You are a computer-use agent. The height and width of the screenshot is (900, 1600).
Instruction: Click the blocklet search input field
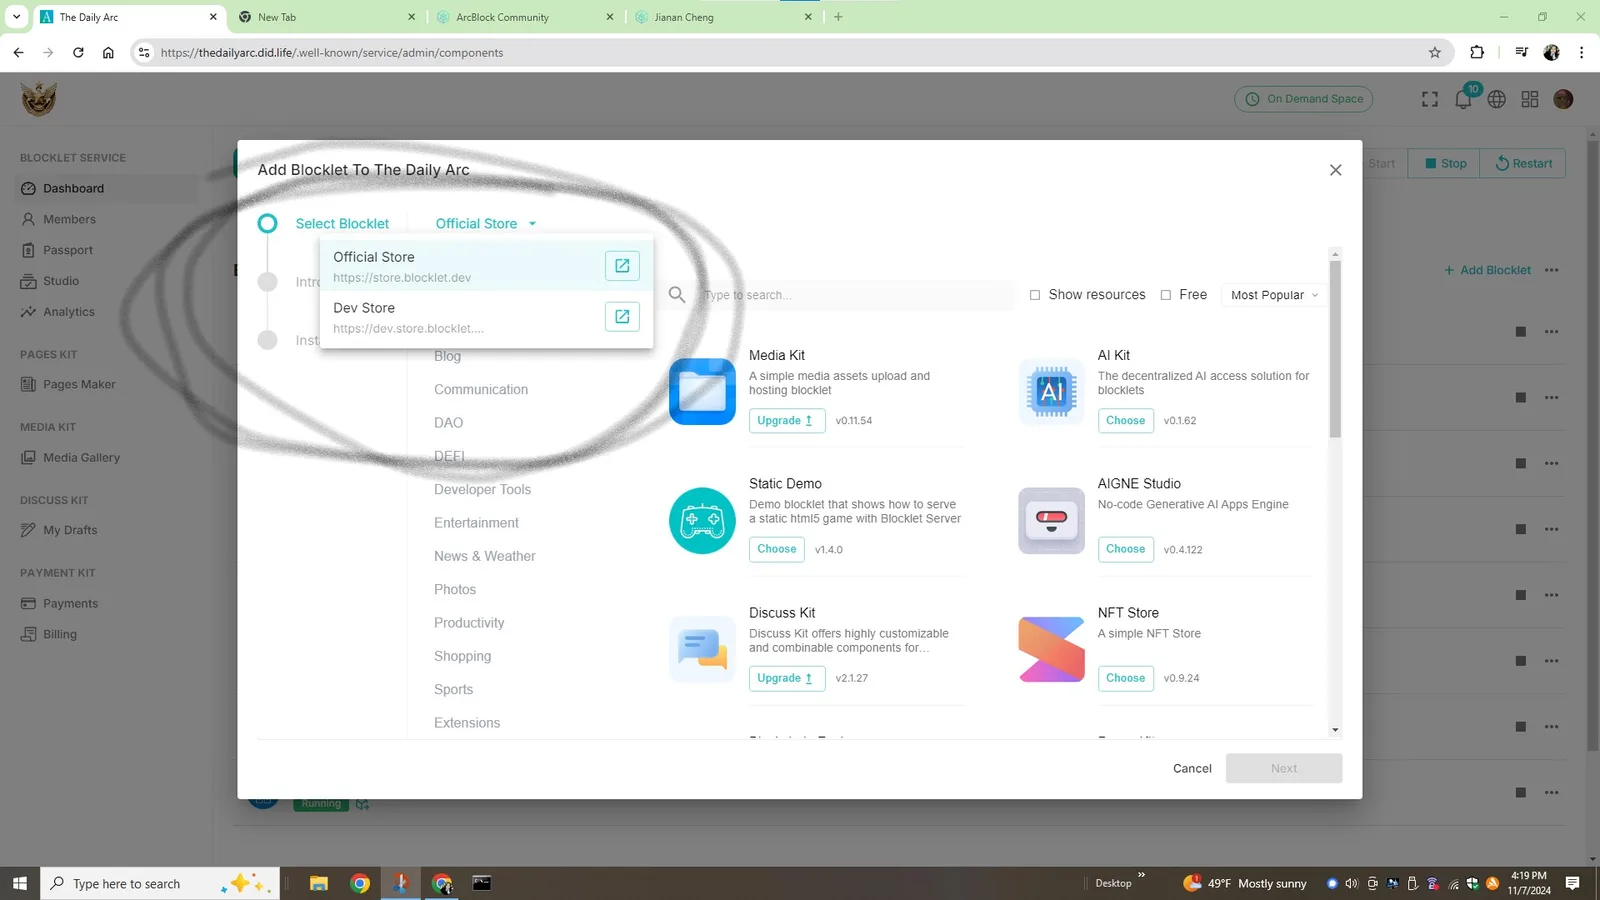[x=855, y=295]
